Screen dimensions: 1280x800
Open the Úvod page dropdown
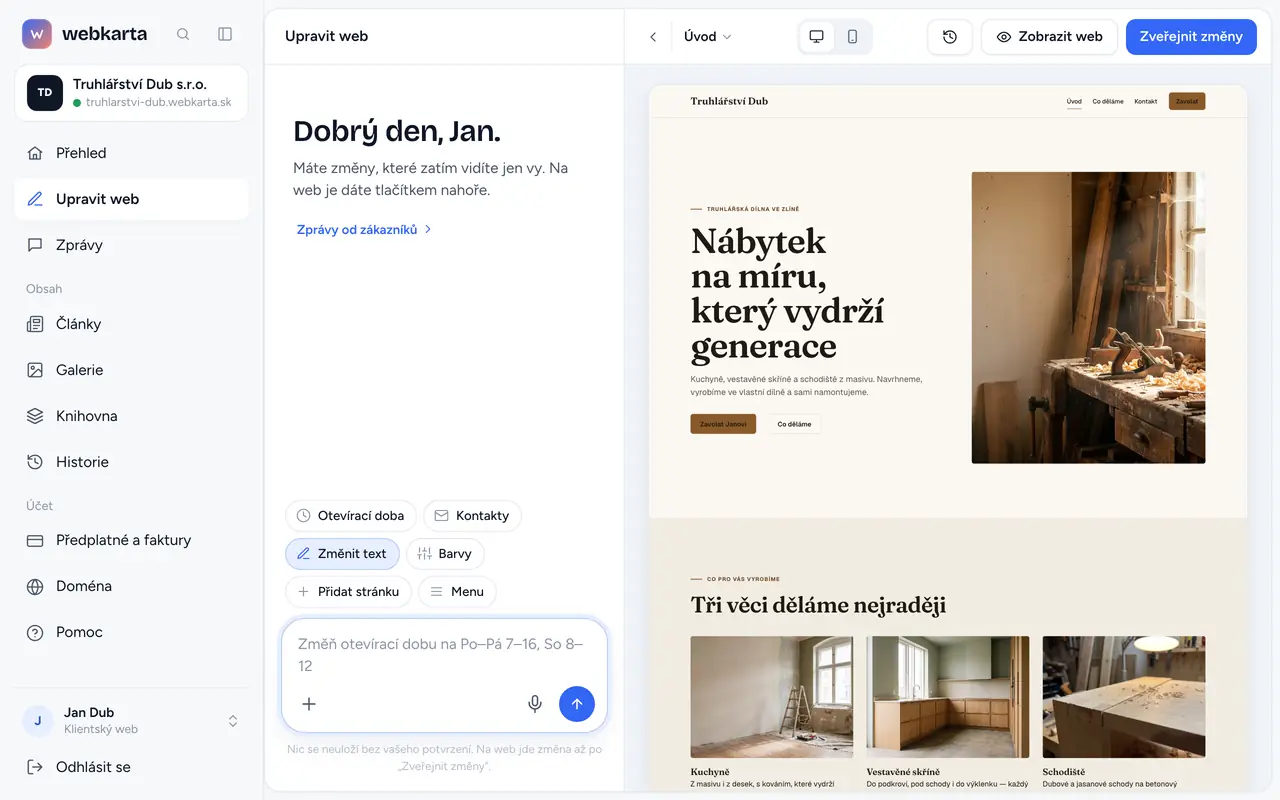point(708,37)
